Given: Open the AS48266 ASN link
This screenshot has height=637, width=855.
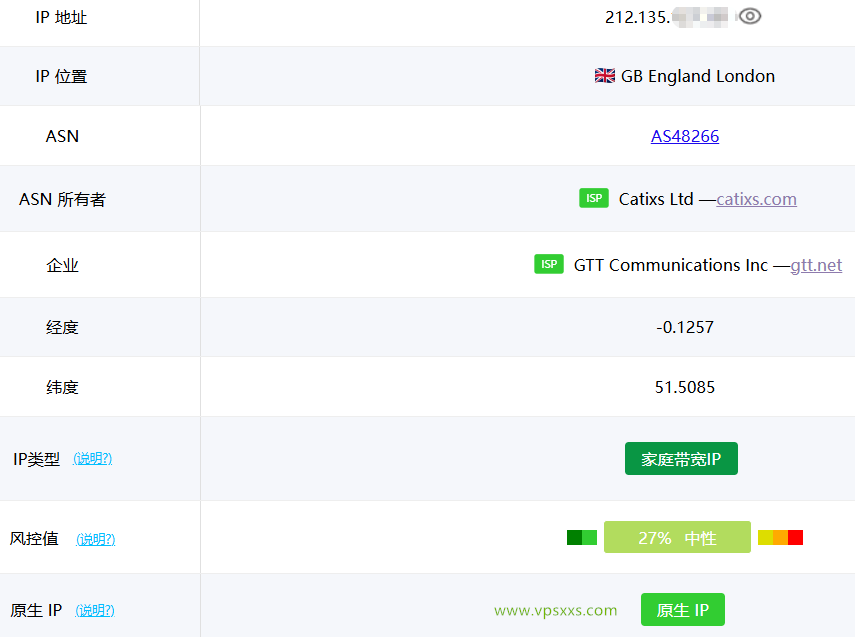Looking at the screenshot, I should click(x=685, y=136).
